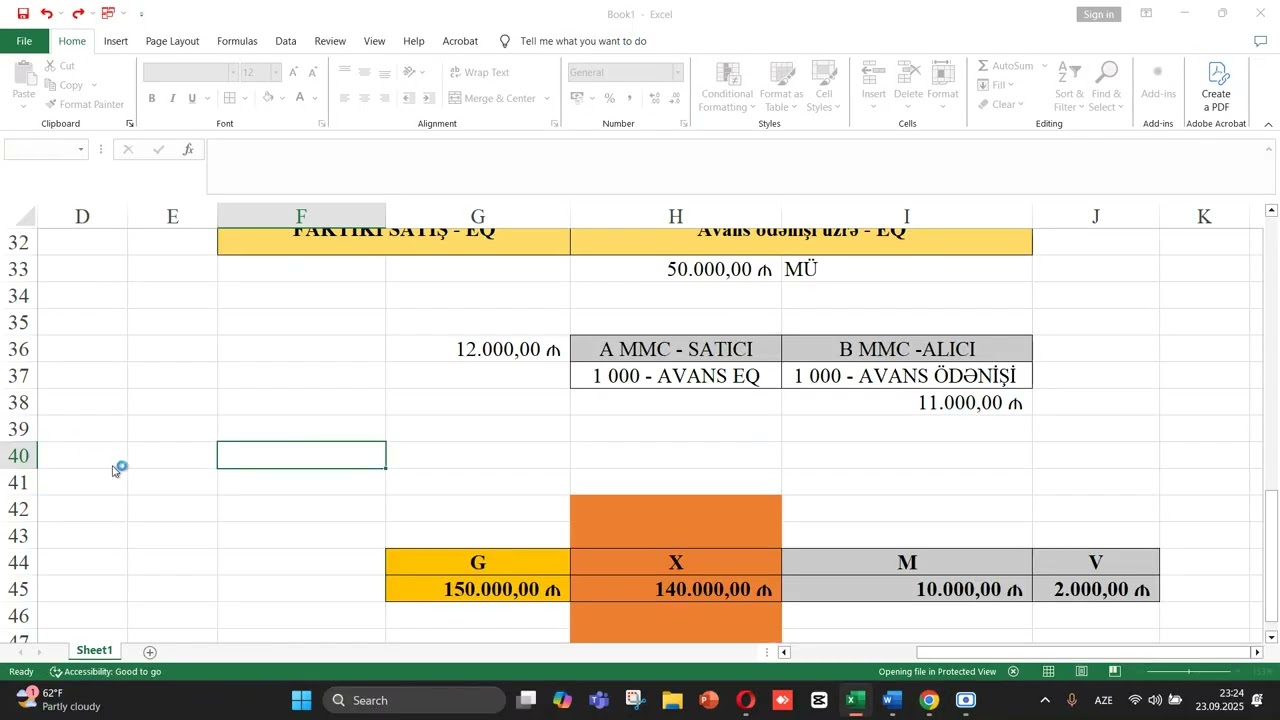Toggle Wrap Text

point(479,72)
